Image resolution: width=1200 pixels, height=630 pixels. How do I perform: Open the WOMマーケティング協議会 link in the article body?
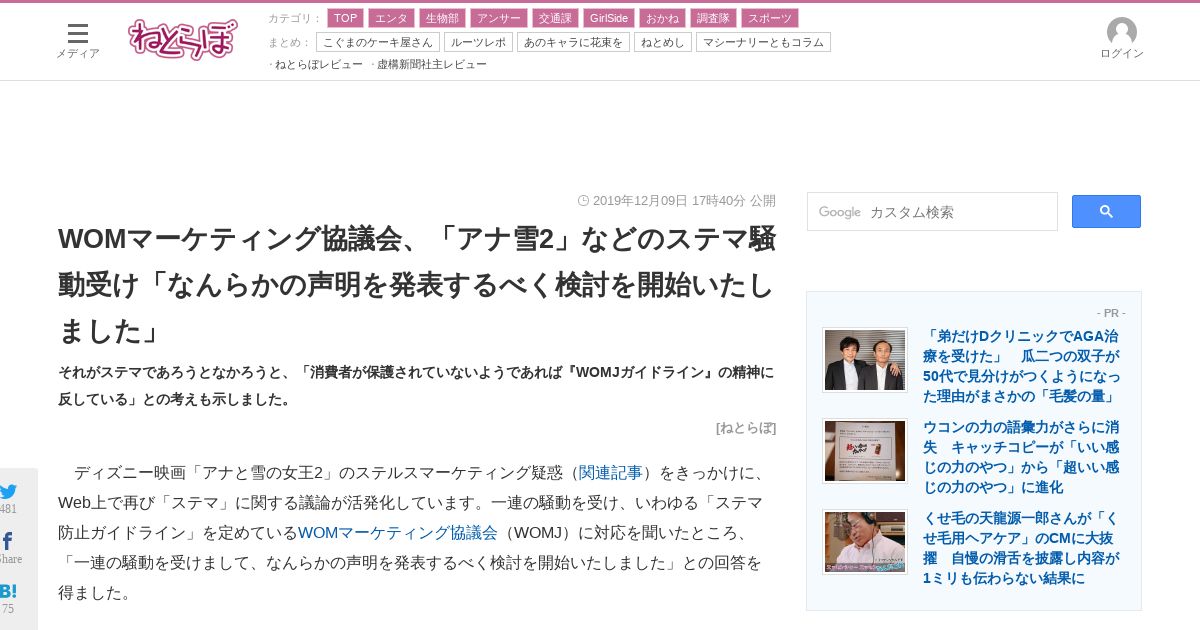click(x=397, y=532)
